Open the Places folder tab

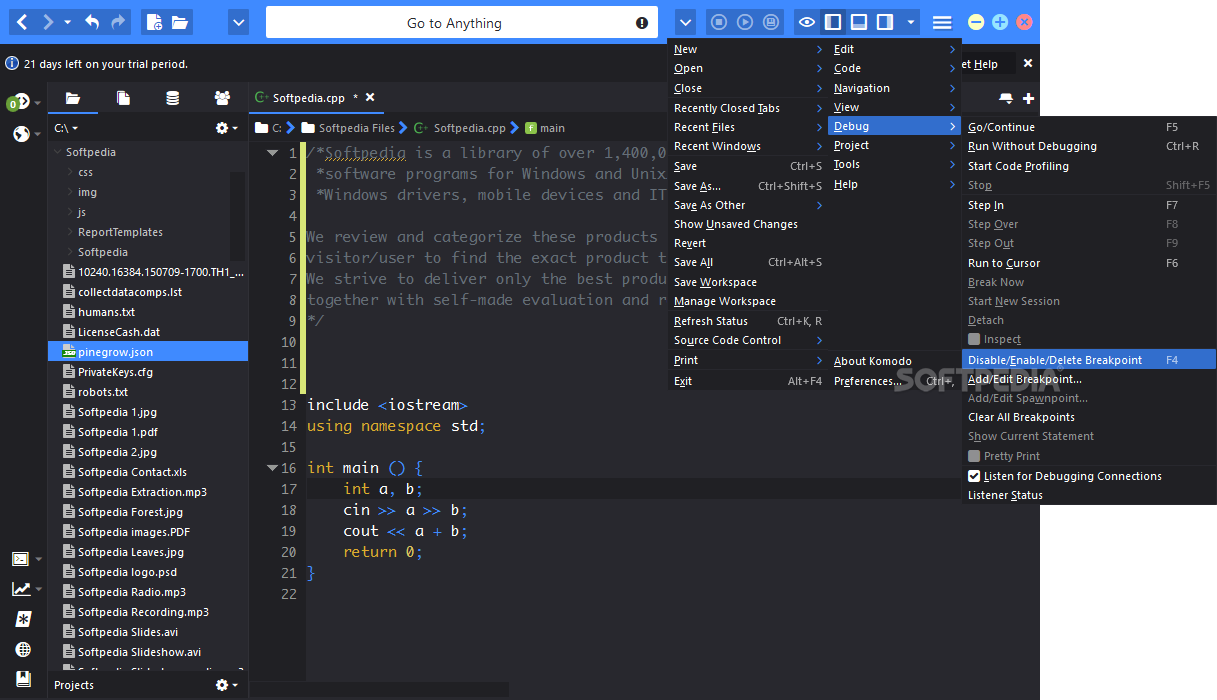pyautogui.click(x=72, y=98)
